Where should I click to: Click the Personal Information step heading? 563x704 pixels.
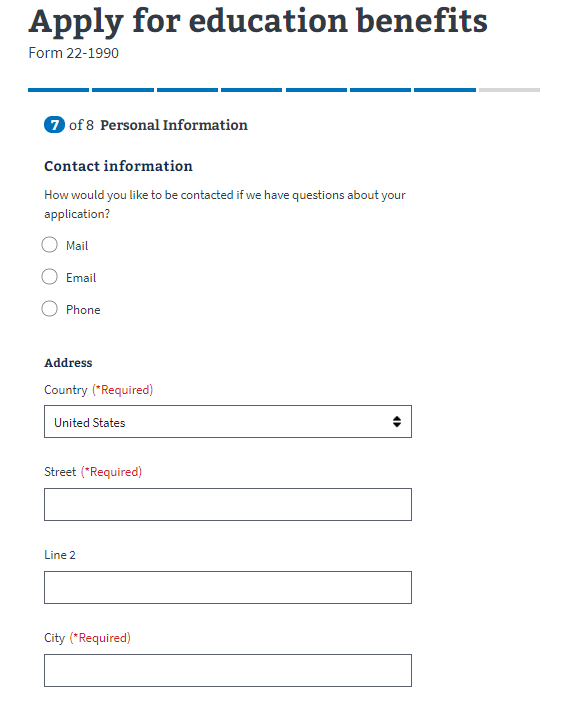[174, 125]
